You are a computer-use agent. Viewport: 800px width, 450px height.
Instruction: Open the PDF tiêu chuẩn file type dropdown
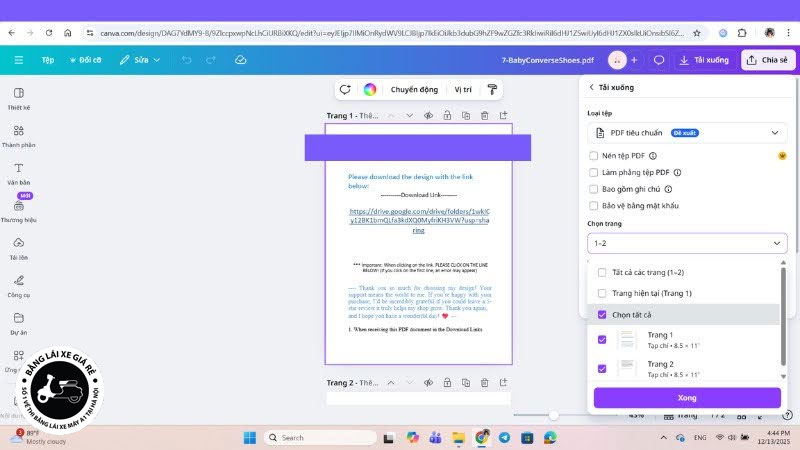point(687,132)
